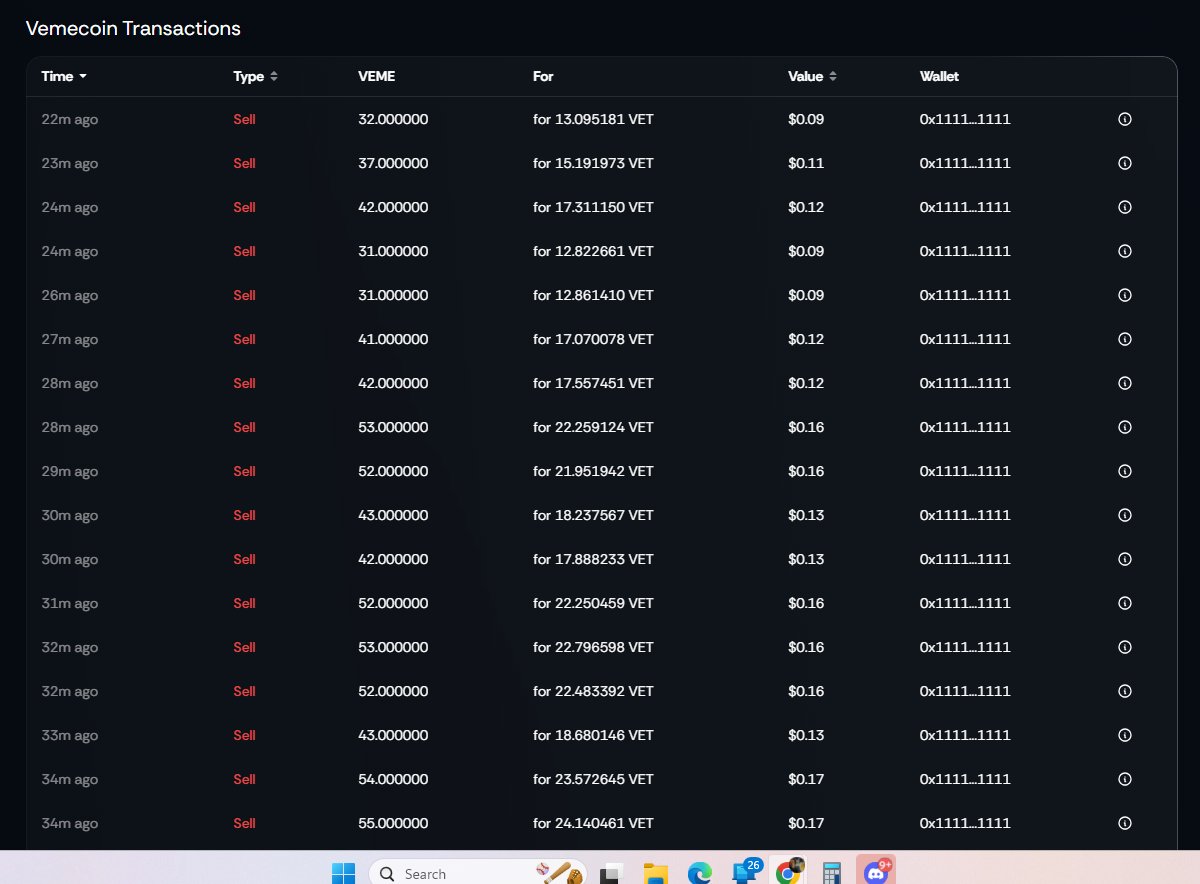The image size is (1200, 884).
Task: Select the 27m ago timestamp
Action: click(x=70, y=340)
